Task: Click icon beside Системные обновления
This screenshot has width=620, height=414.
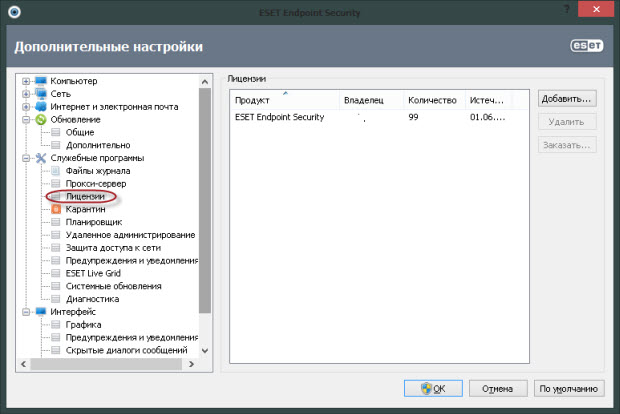Action: click(x=56, y=286)
